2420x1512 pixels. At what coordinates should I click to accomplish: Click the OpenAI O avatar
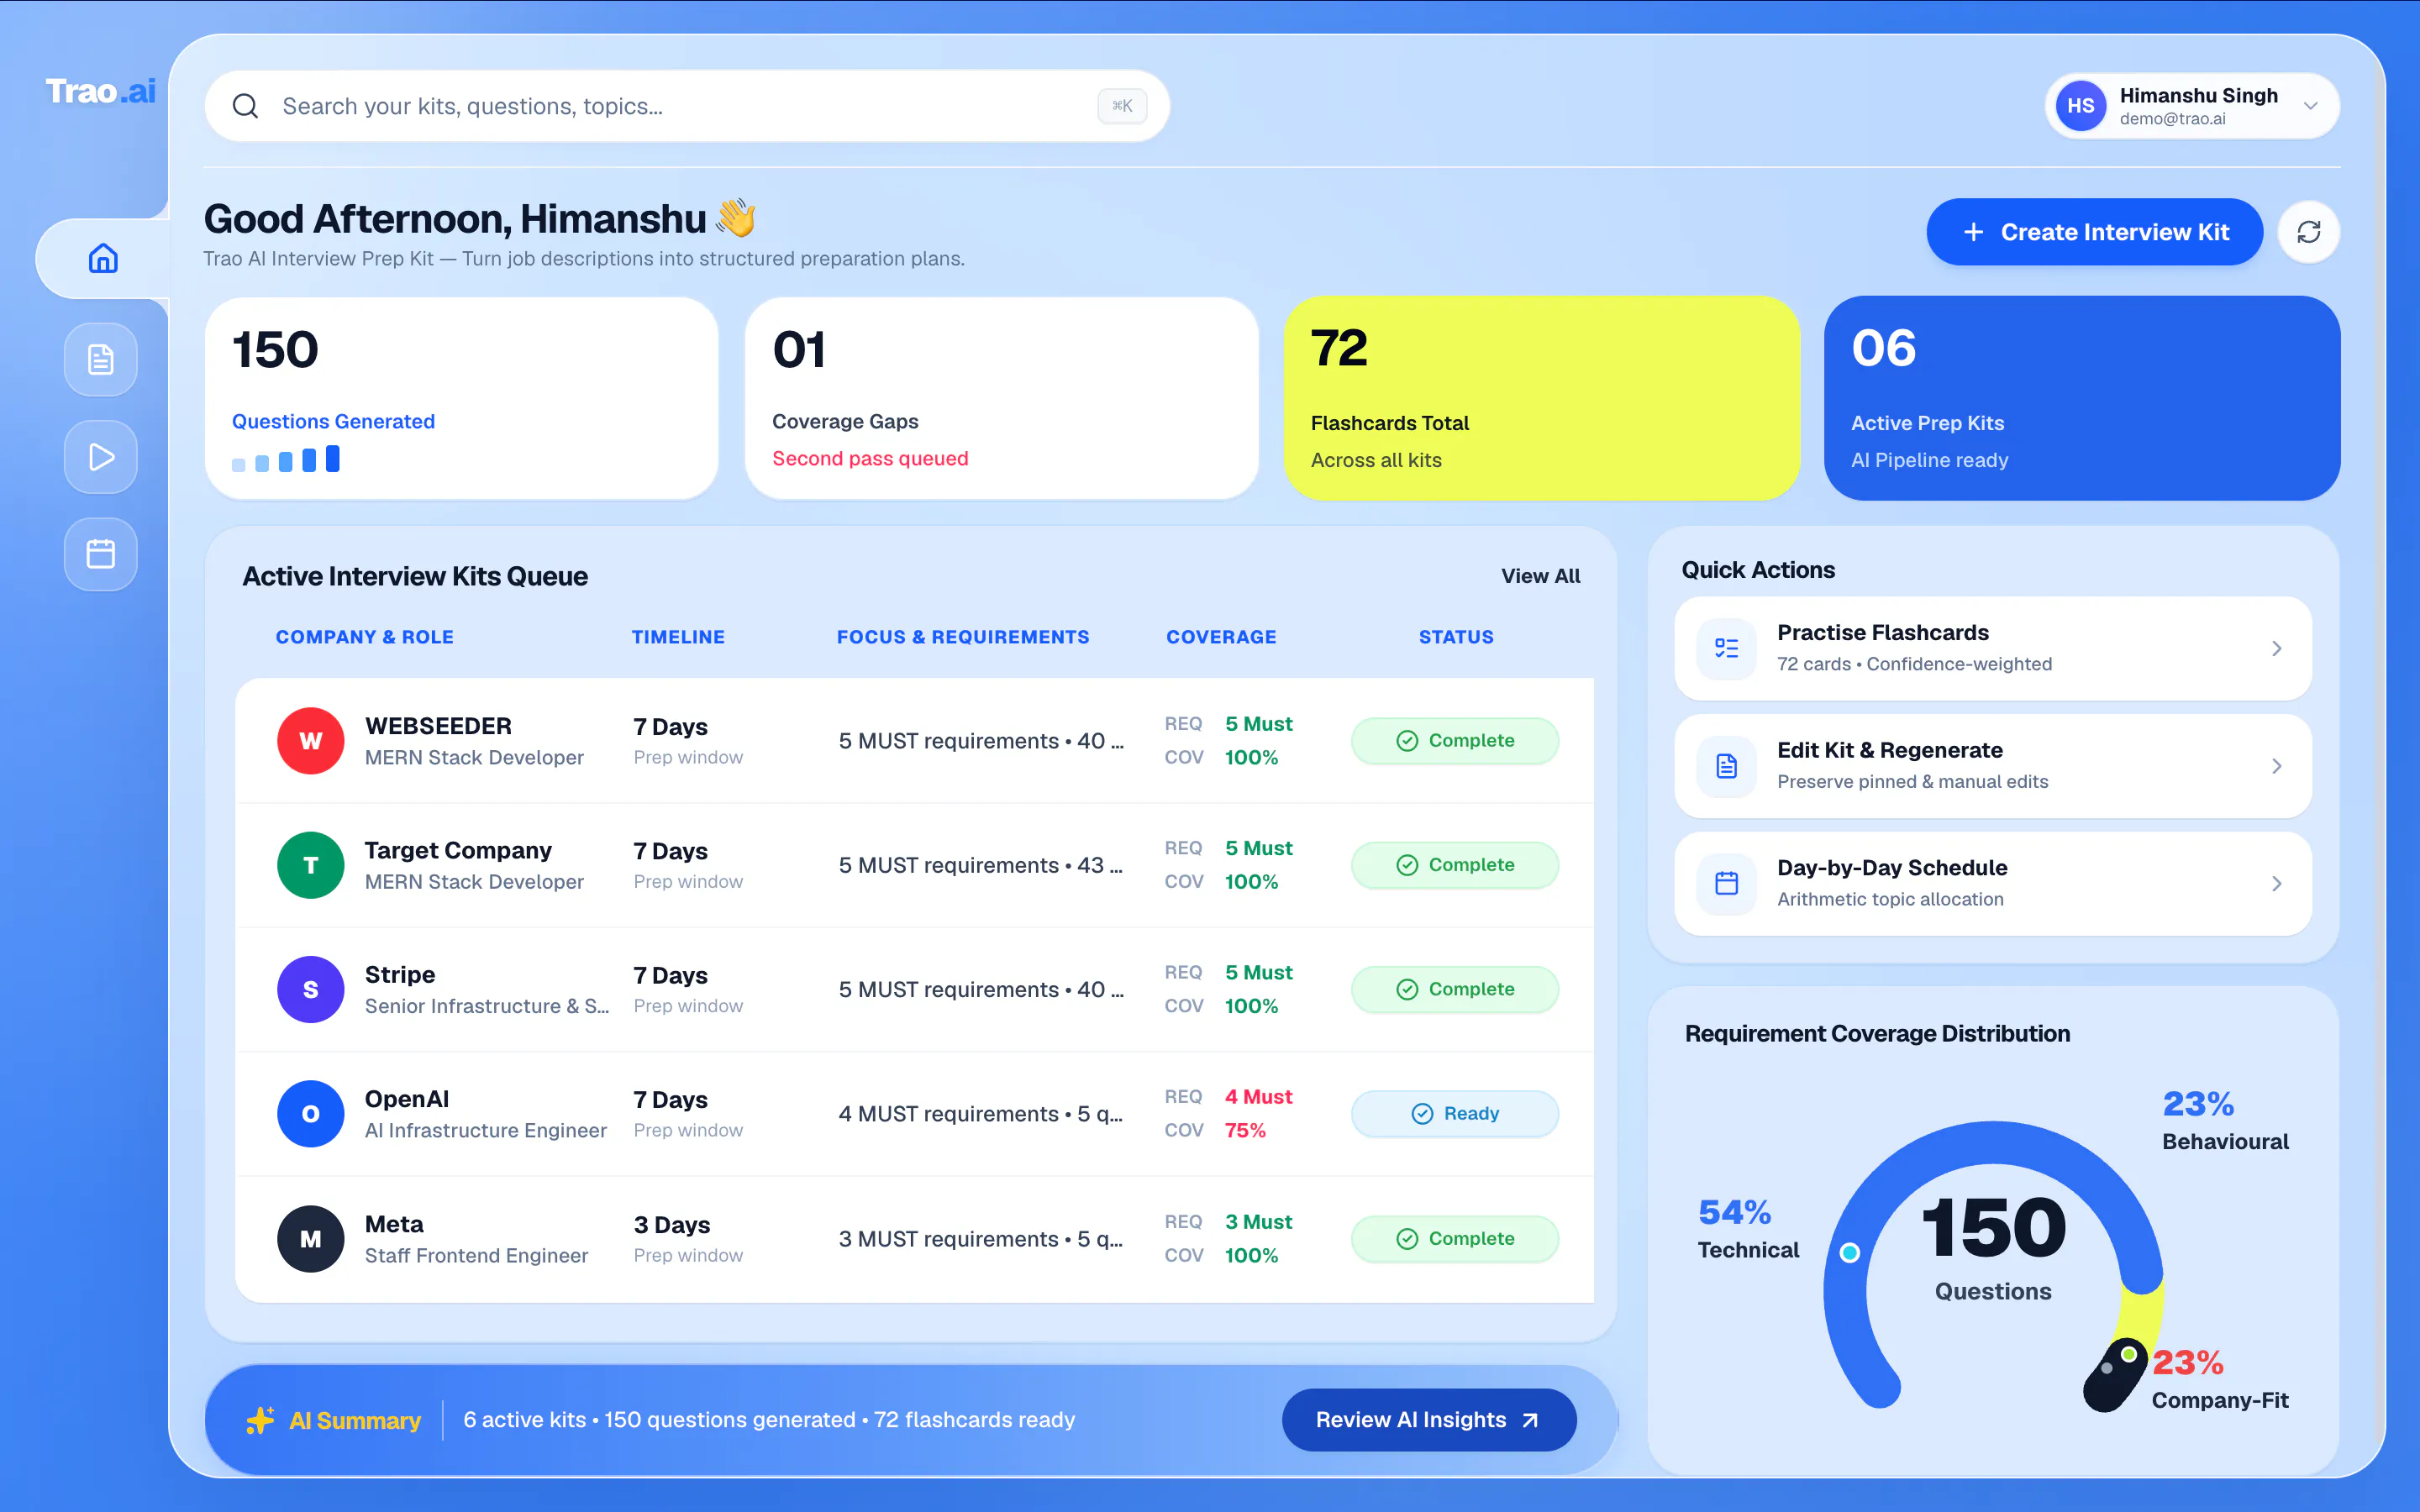(x=311, y=1113)
